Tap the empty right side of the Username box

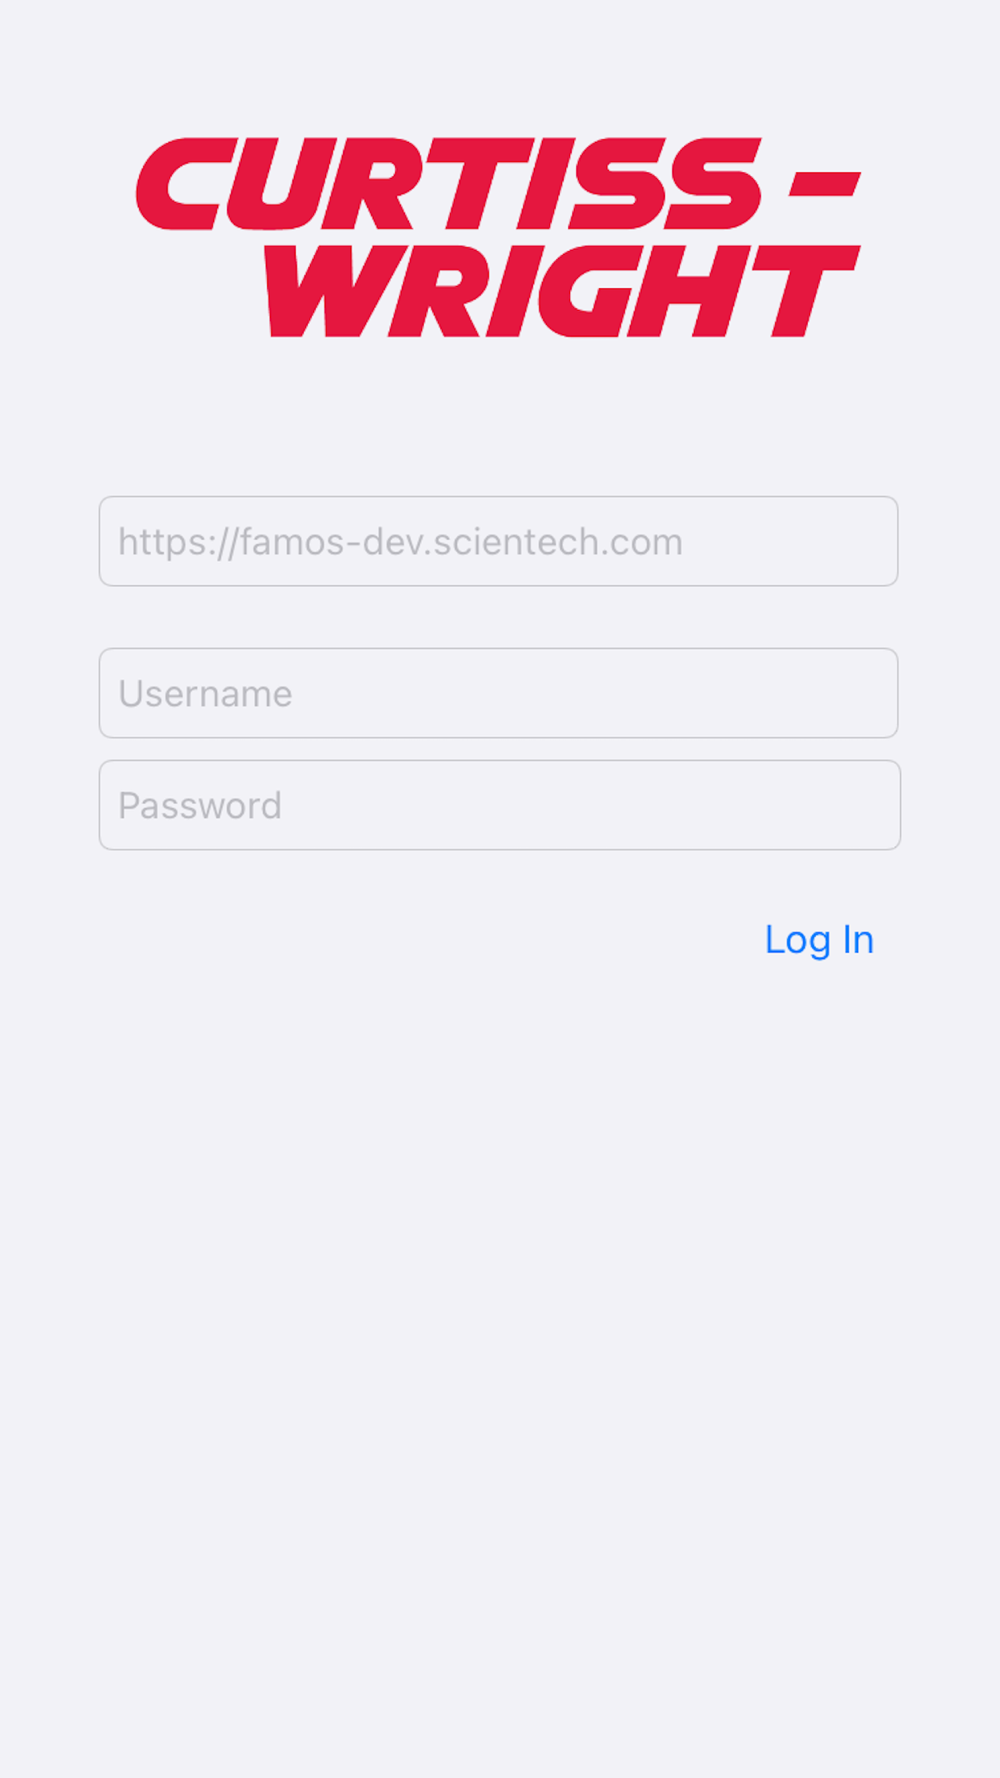tap(700, 693)
